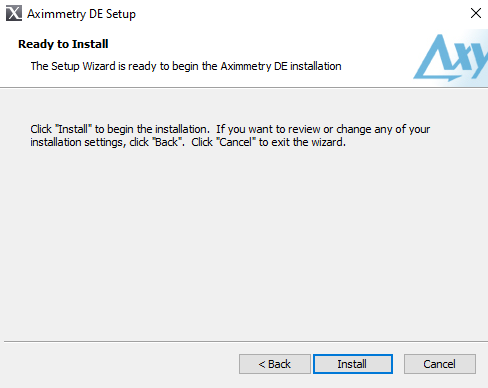Click the first line of installation instructions

[230, 129]
